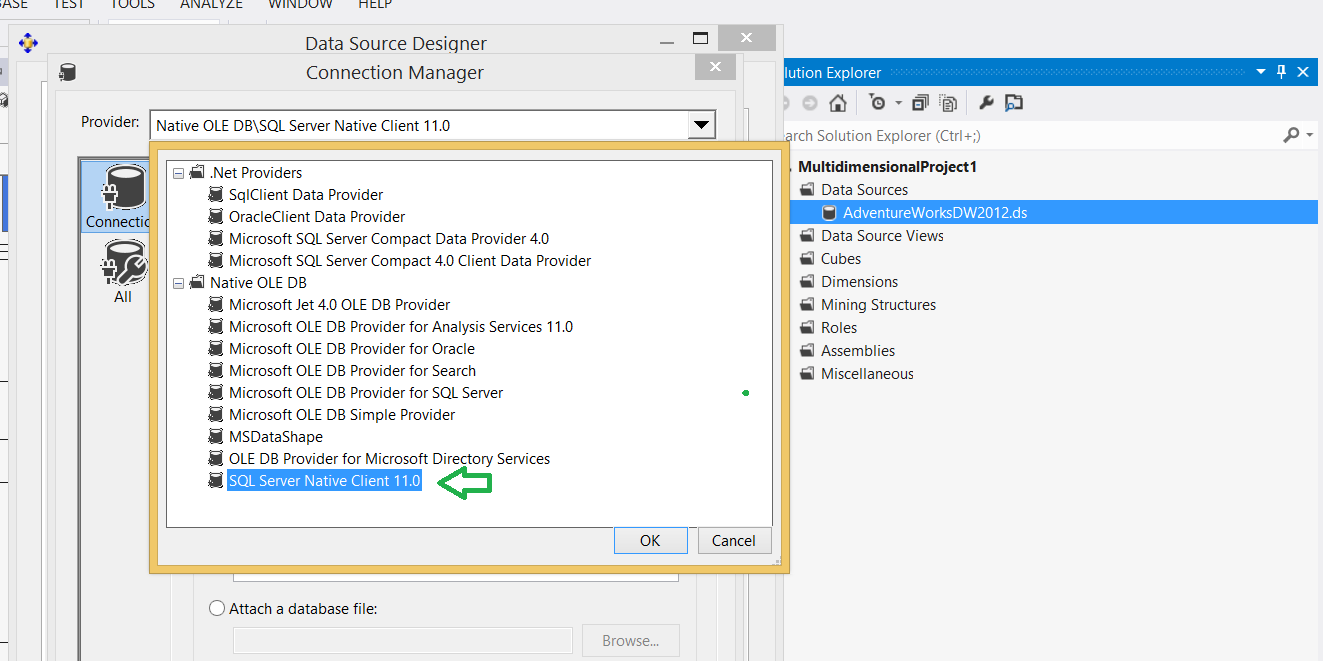Open the Provider dropdown arrow
1323x661 pixels.
pyautogui.click(x=702, y=125)
